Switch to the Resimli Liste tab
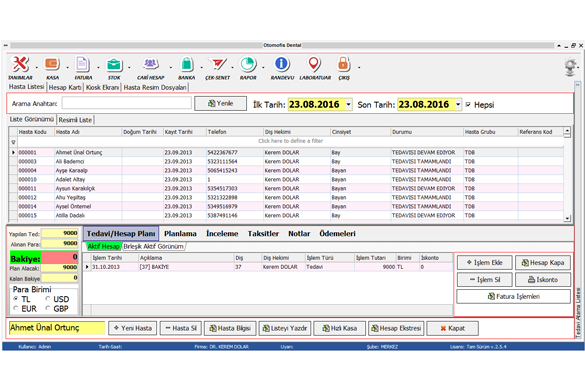 [75, 120]
